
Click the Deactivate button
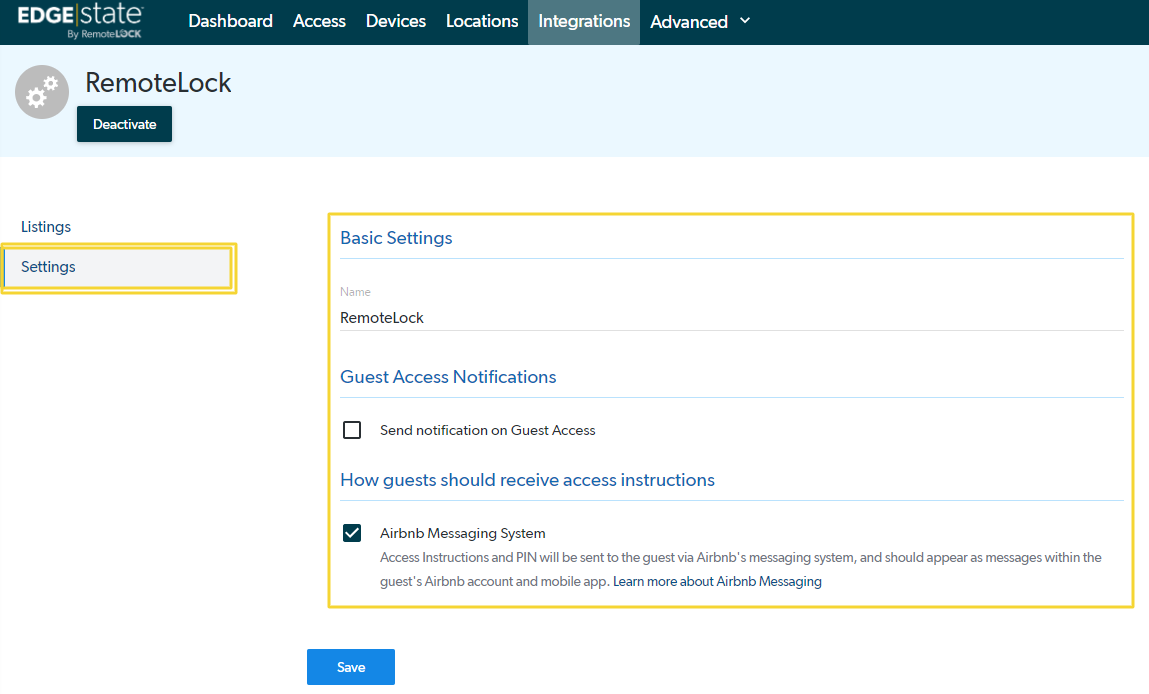point(125,124)
